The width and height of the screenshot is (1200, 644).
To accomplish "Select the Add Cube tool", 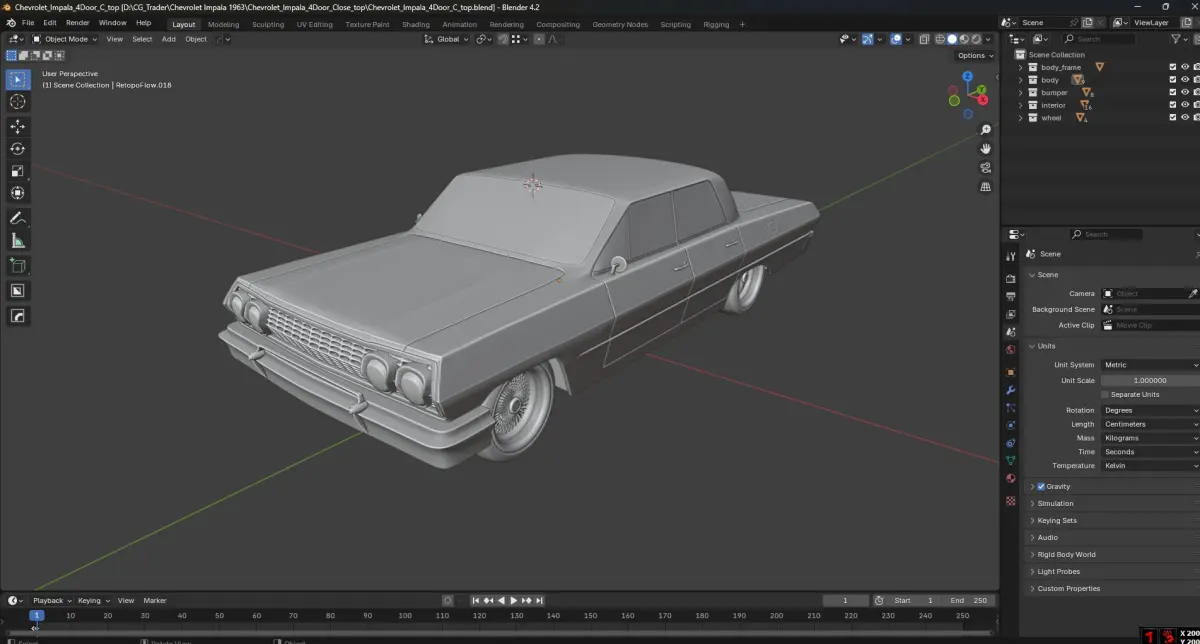I will [x=18, y=266].
